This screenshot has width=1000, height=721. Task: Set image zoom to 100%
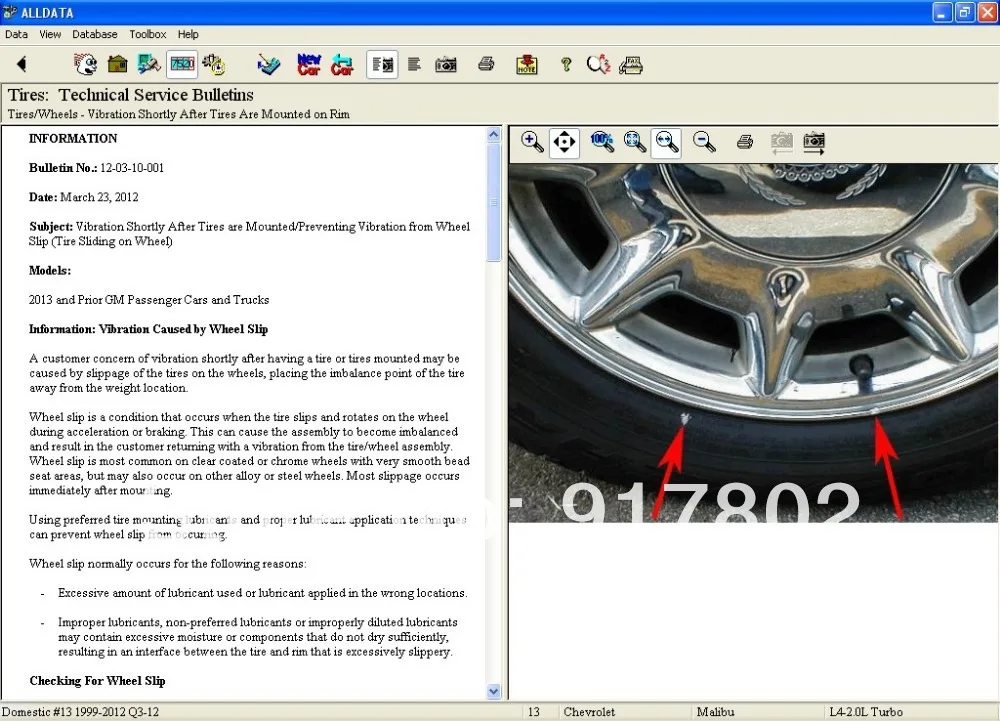pyautogui.click(x=602, y=142)
